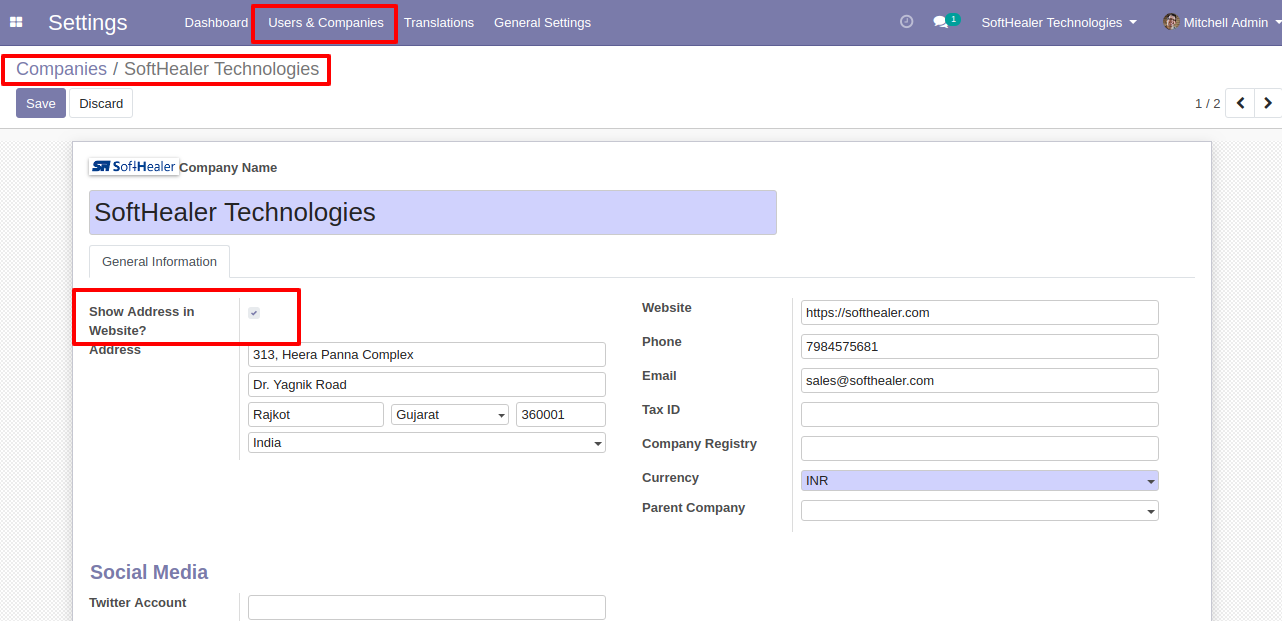Click the Settings app title
The height and width of the screenshot is (621, 1282).
88,22
